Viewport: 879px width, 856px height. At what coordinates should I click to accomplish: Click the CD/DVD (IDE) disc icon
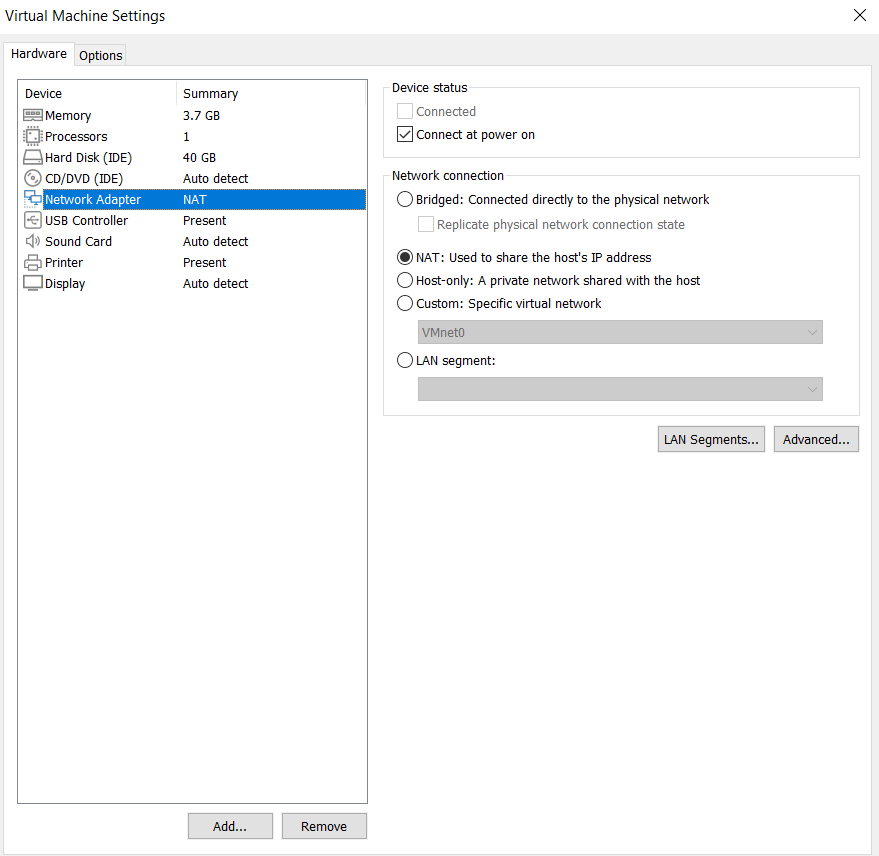(x=32, y=179)
